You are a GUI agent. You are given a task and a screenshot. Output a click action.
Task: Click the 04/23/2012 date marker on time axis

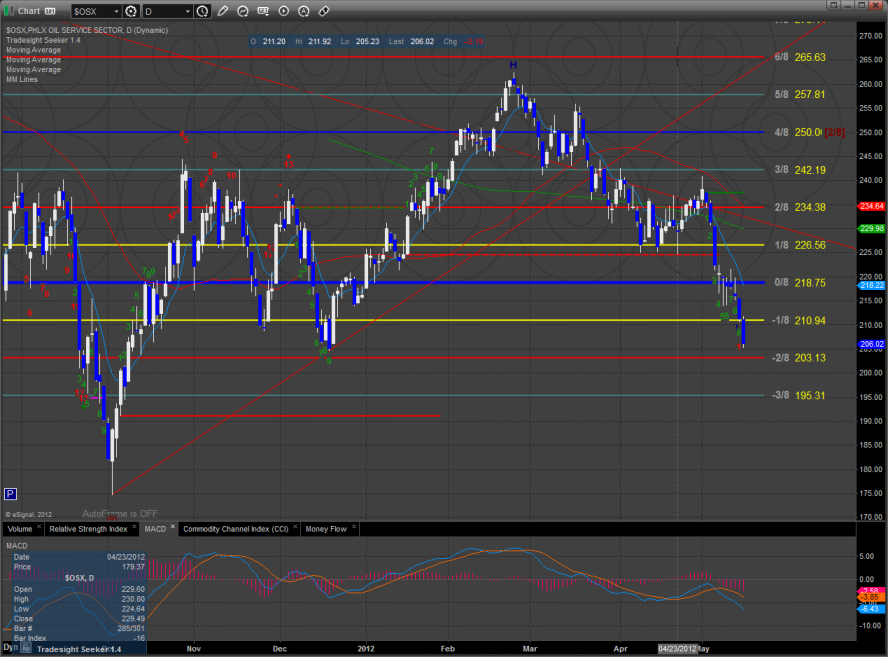click(x=679, y=649)
